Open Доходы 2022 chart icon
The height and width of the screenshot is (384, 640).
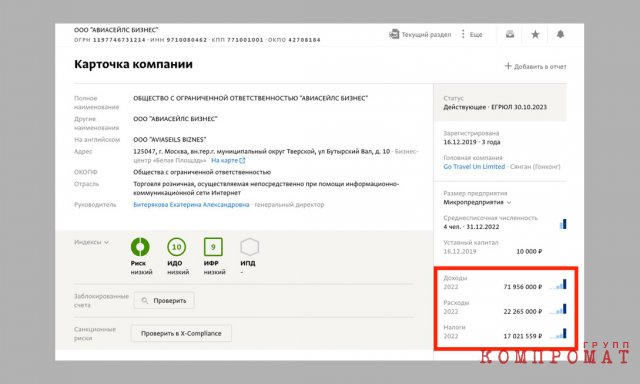tap(558, 284)
